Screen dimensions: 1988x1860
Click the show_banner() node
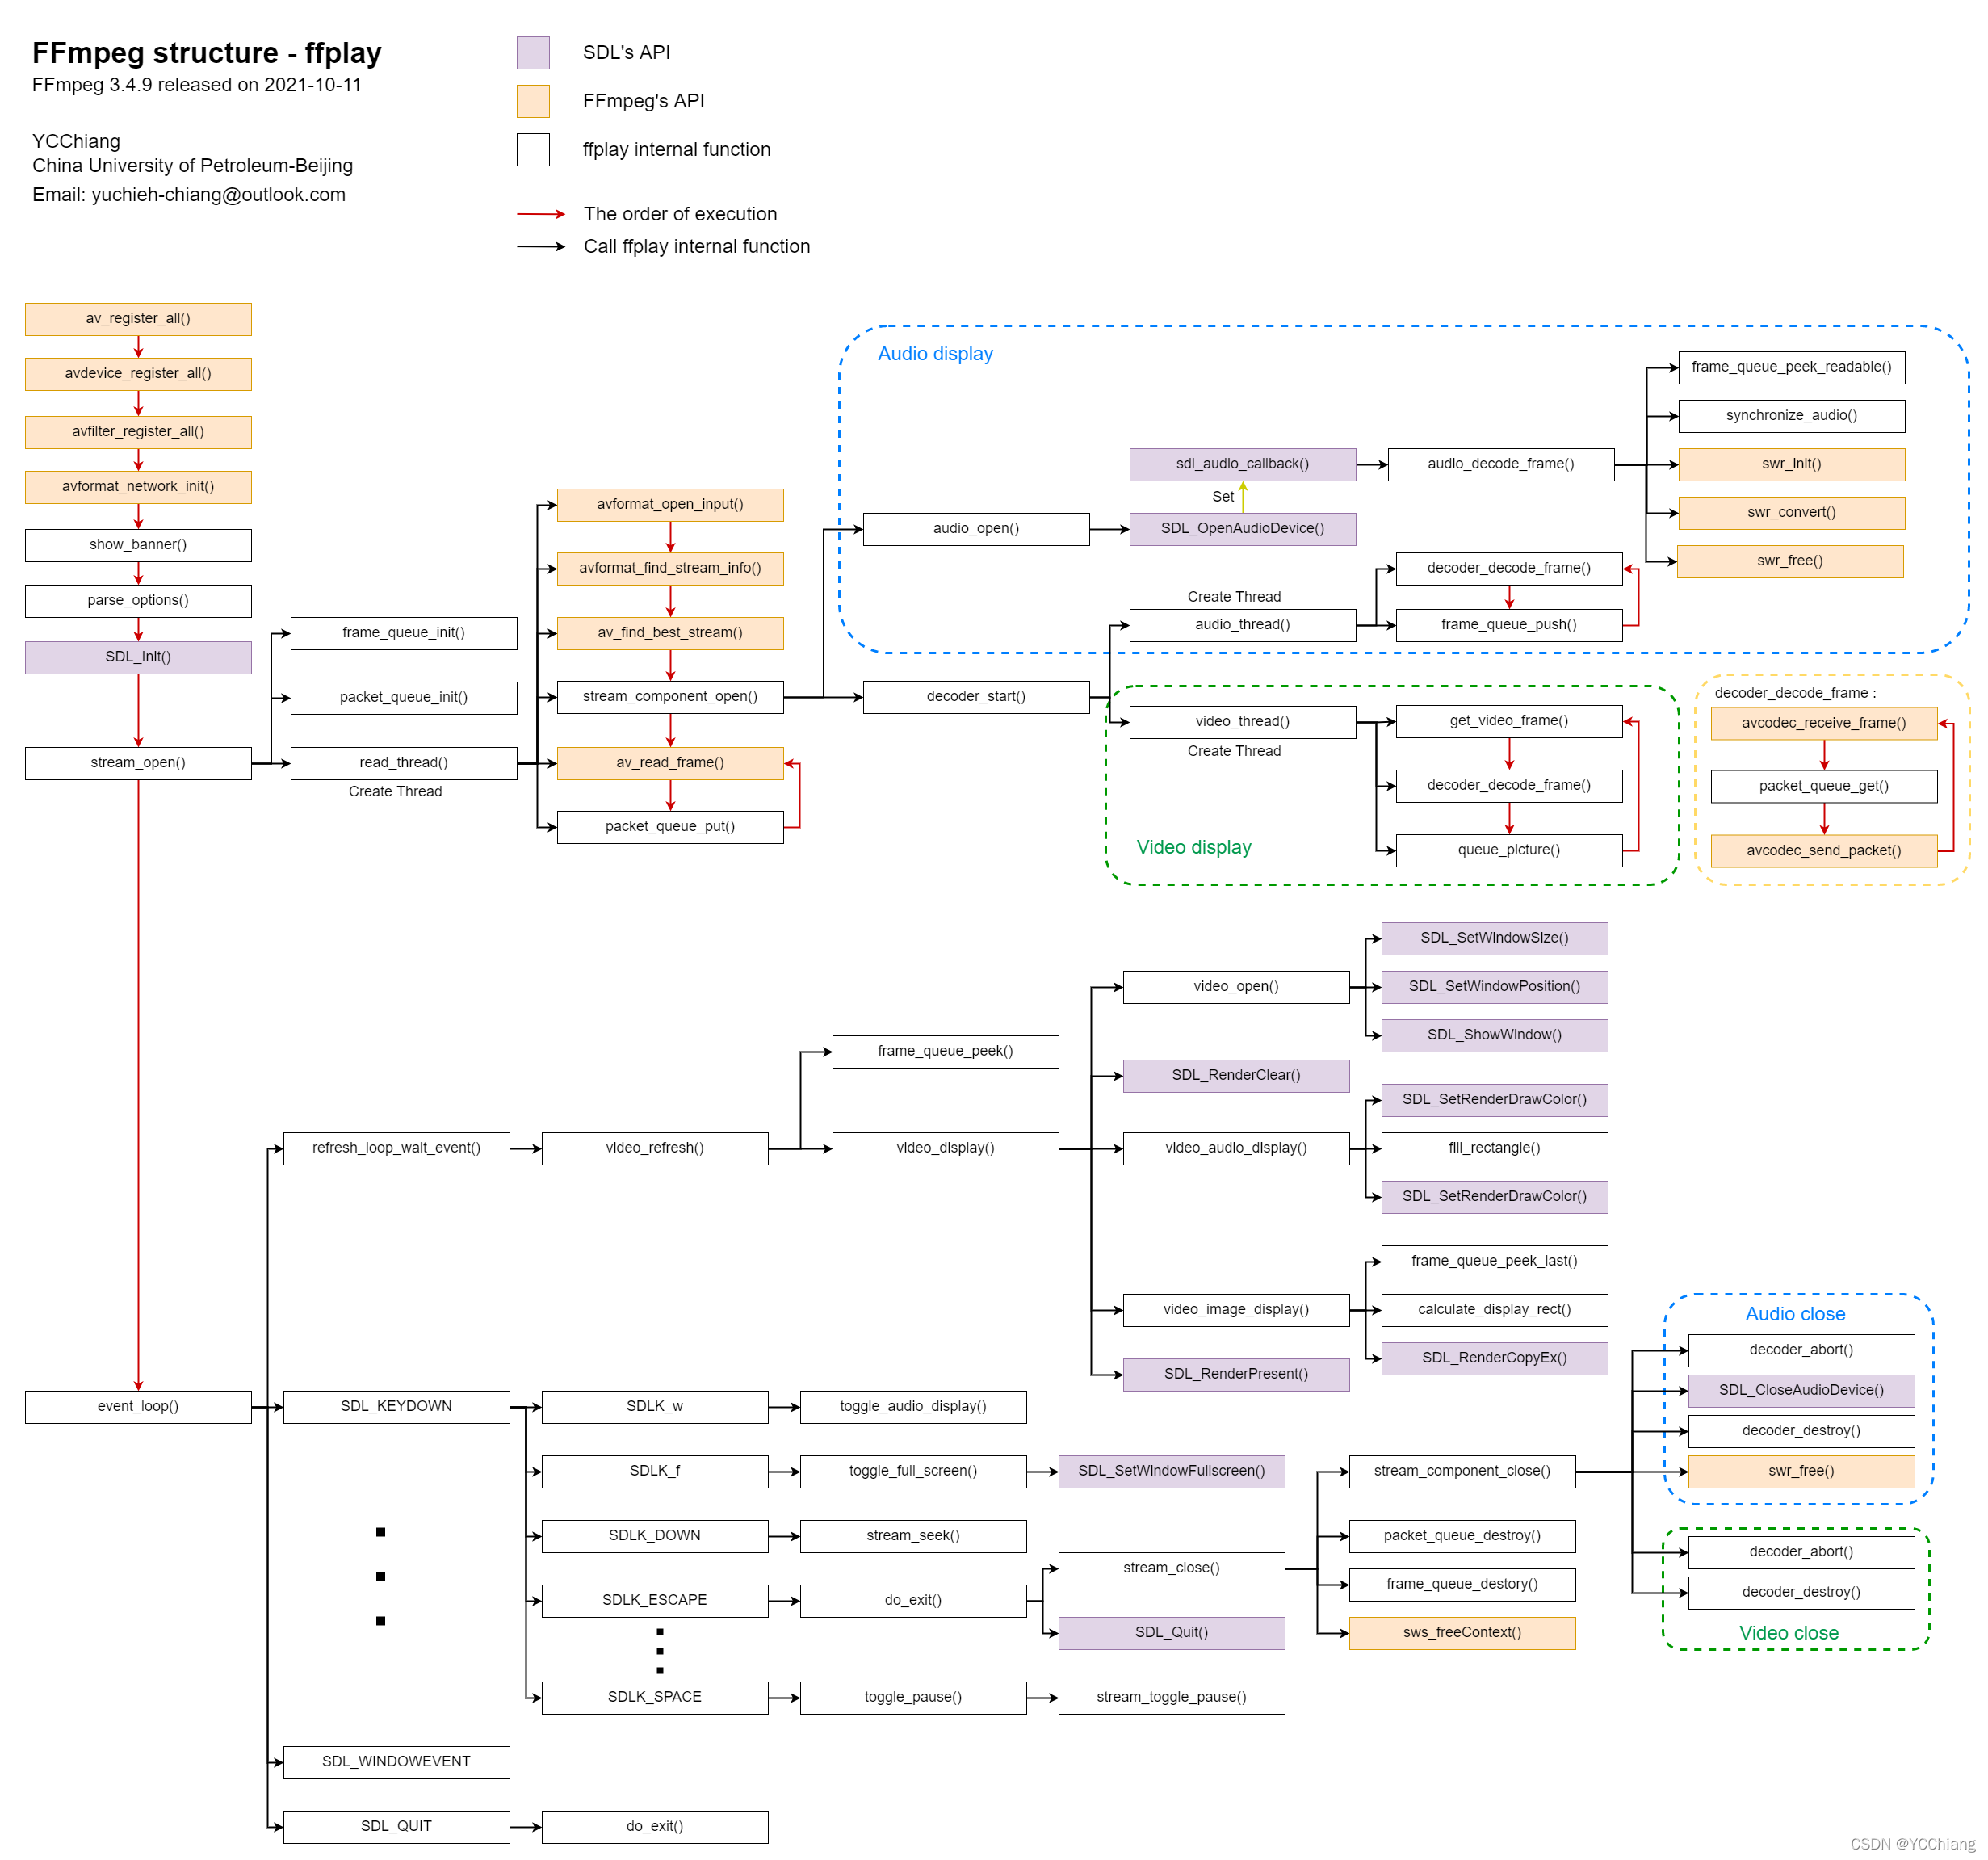(x=138, y=545)
